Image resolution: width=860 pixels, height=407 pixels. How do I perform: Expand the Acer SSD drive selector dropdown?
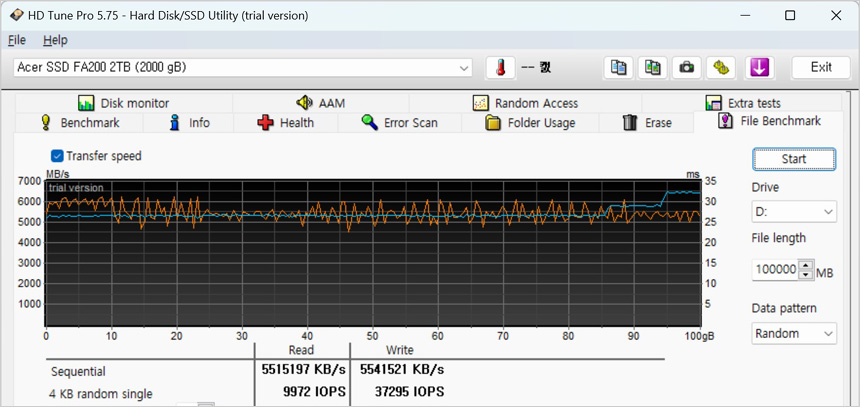(464, 68)
